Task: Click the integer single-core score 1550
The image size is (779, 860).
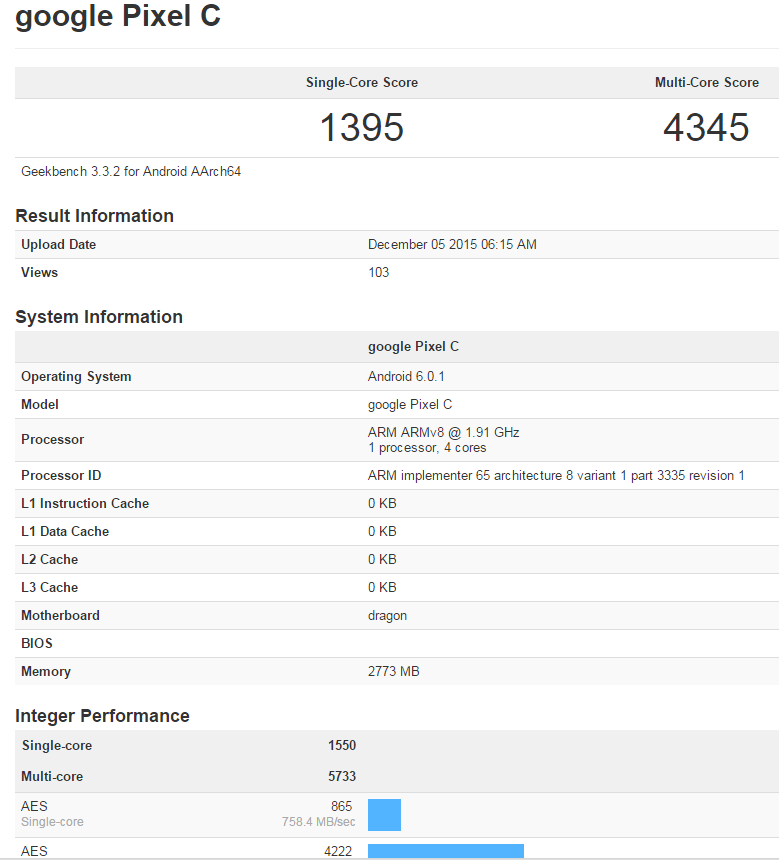Action: click(x=342, y=745)
